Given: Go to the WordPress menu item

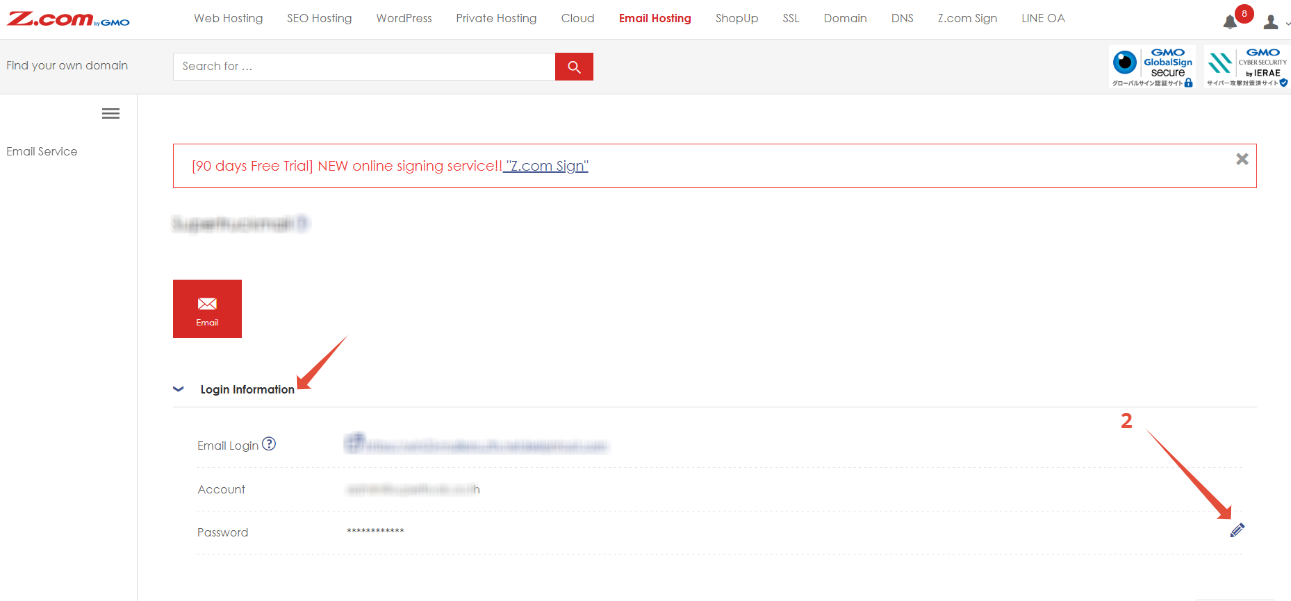Looking at the screenshot, I should pos(404,18).
